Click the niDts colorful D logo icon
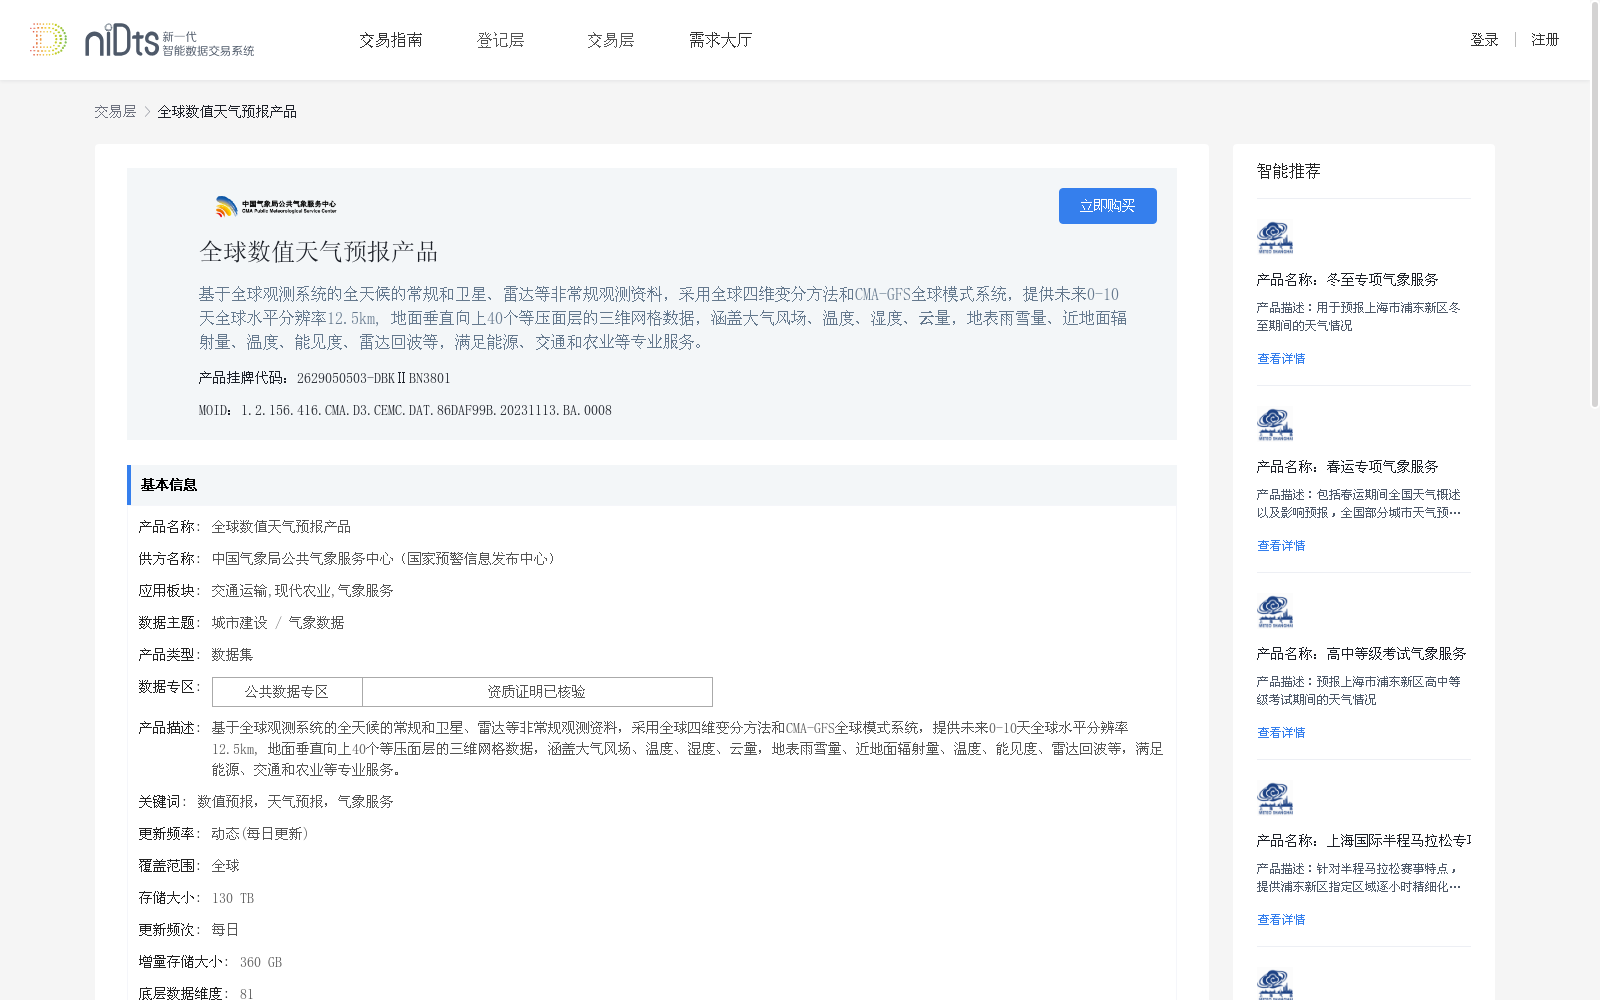This screenshot has width=1600, height=1000. tap(48, 40)
